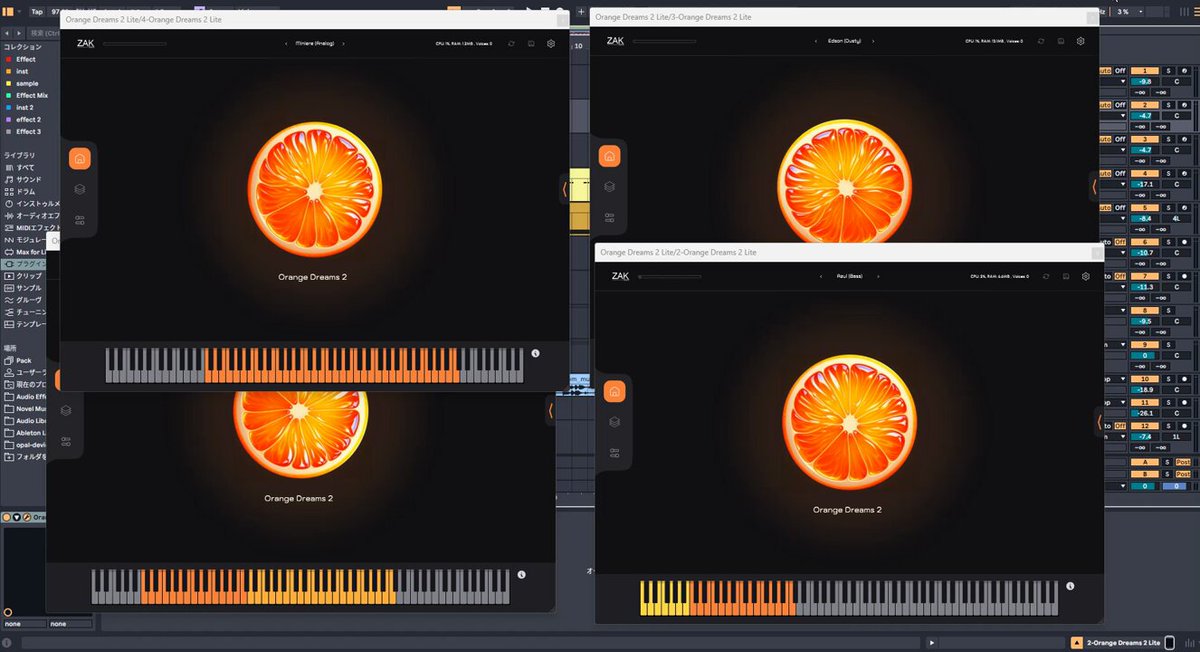This screenshot has width=1200, height=652.
Task: Toggle Post button on return A
Action: pos(1184,461)
